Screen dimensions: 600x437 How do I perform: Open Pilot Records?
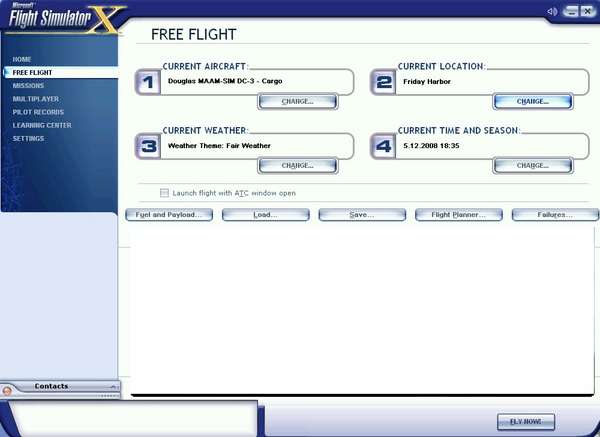(38, 112)
